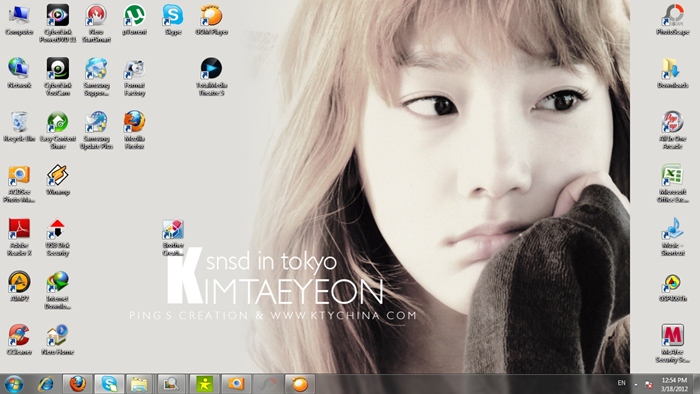Image resolution: width=700 pixels, height=394 pixels.
Task: Select the µTorrent desktop shortcut
Action: (134, 20)
